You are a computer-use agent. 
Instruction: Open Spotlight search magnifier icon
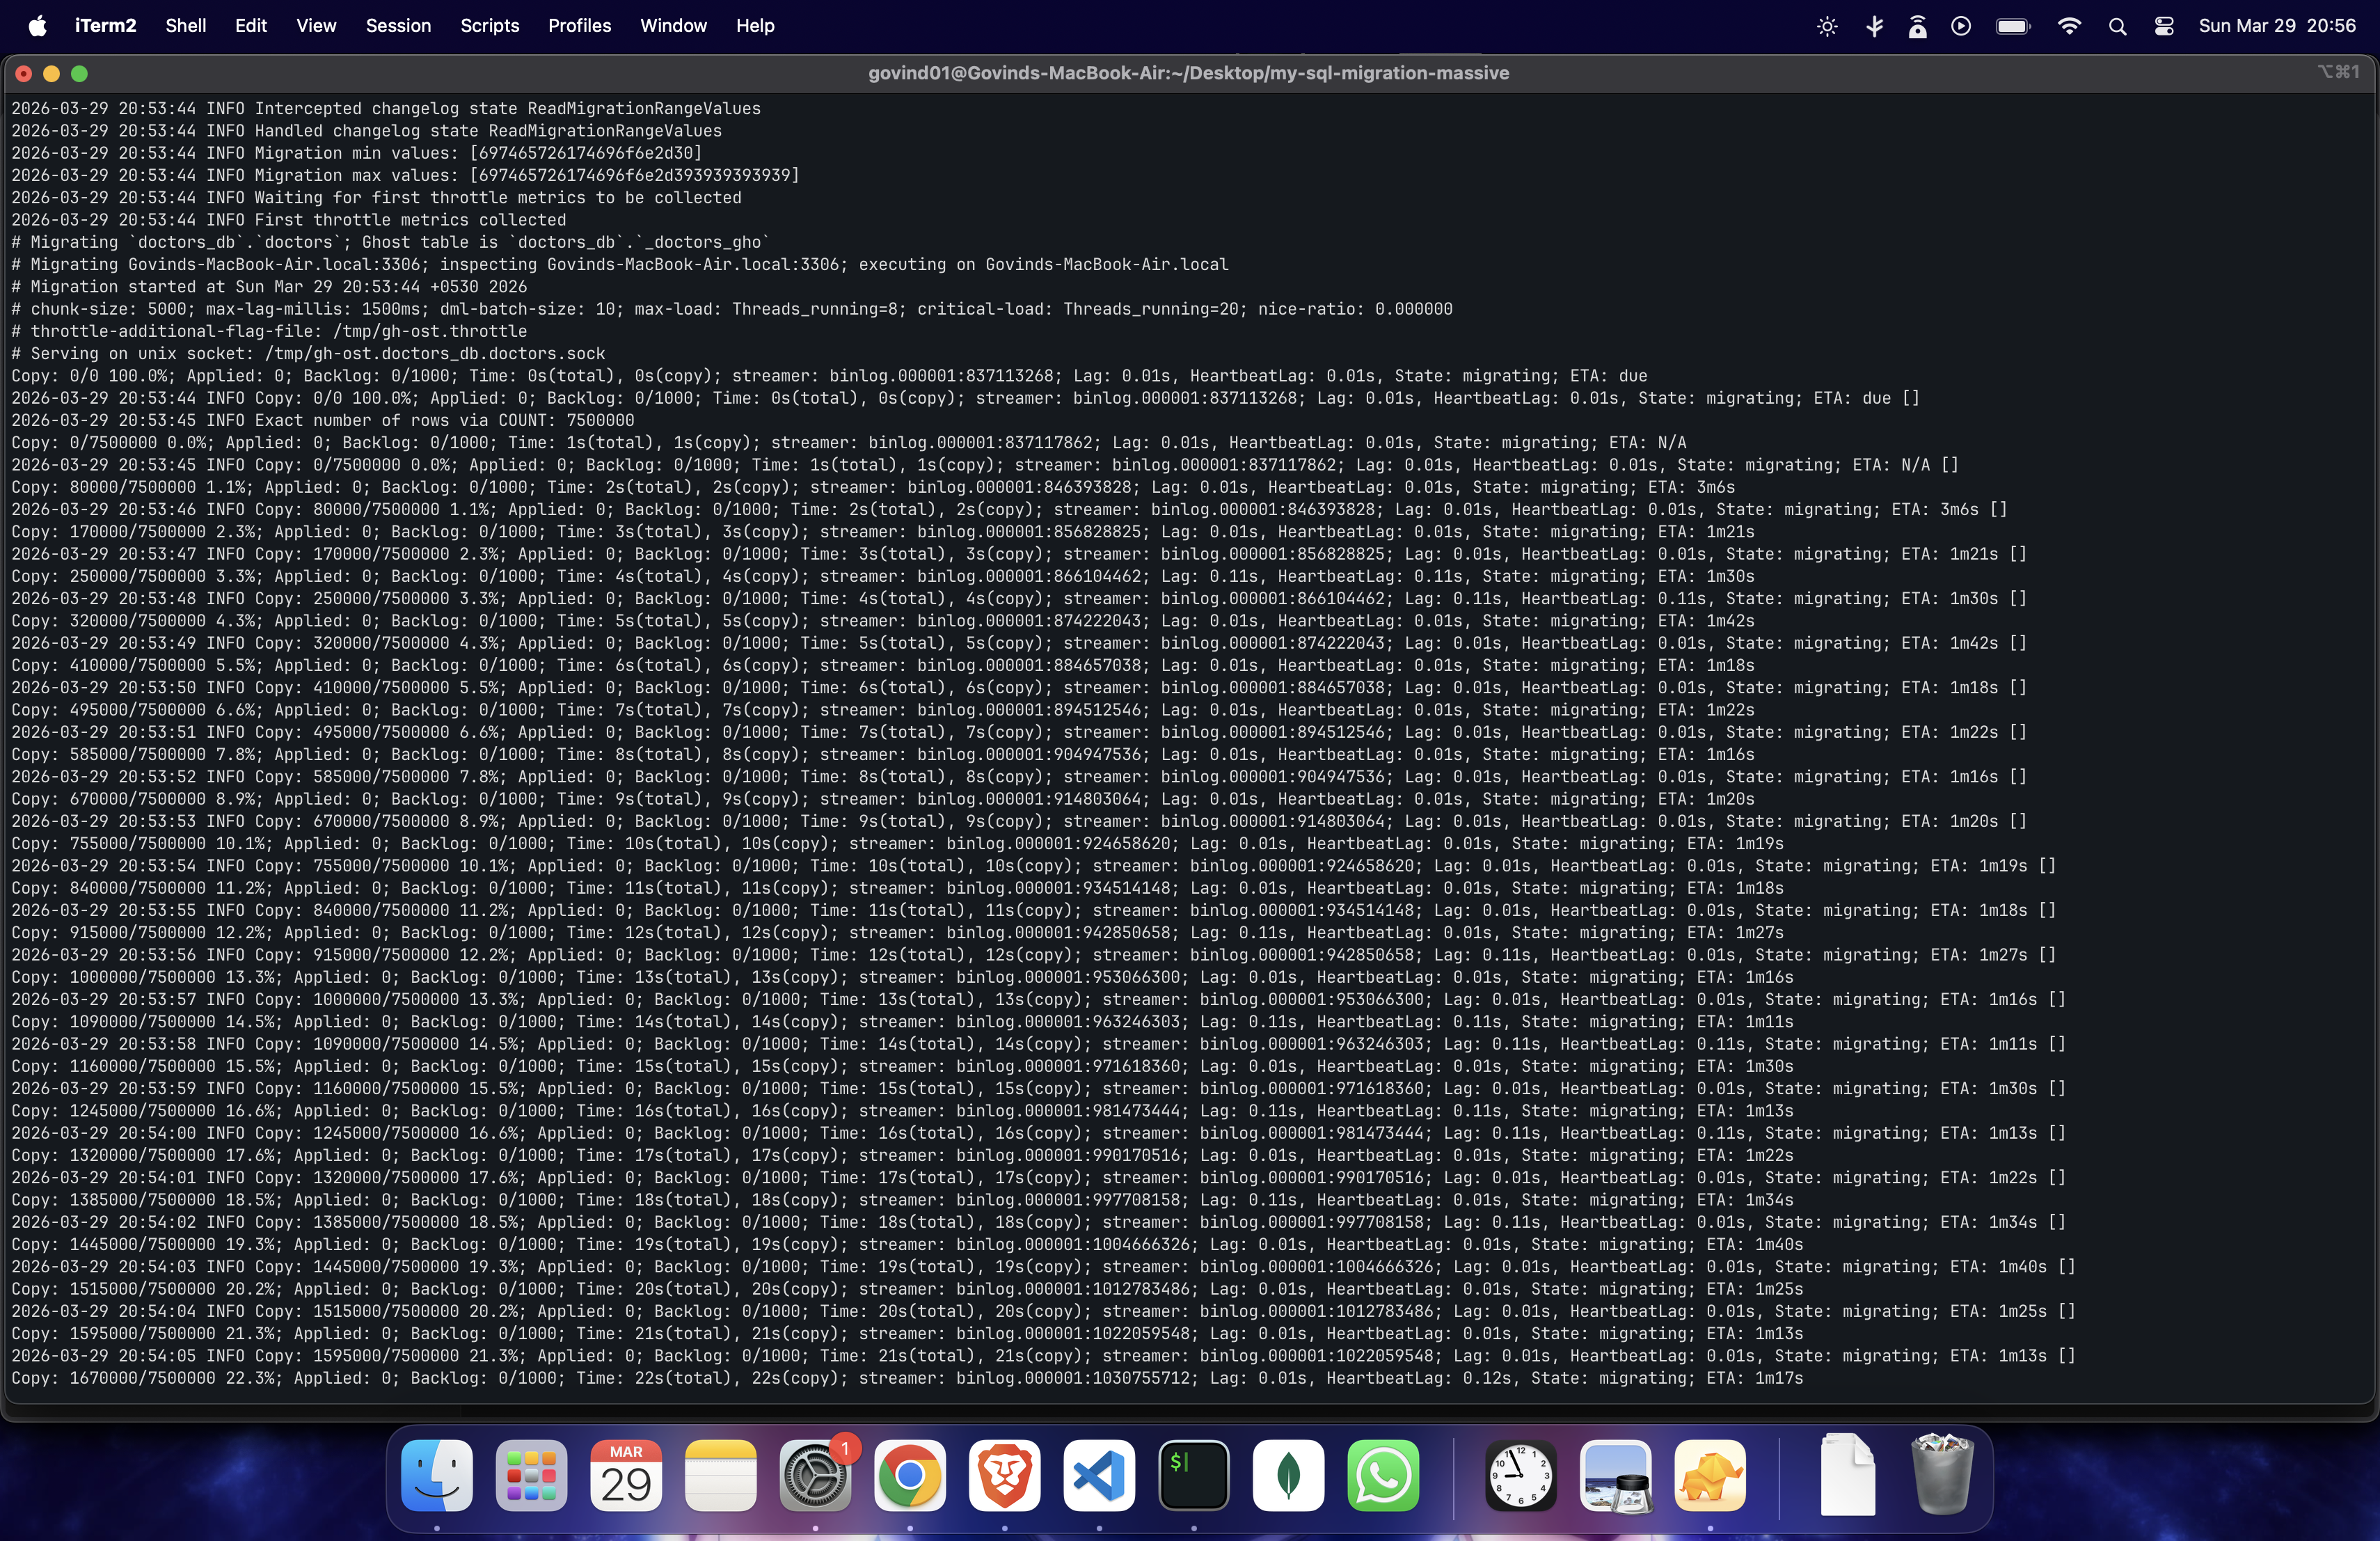pos(2117,26)
